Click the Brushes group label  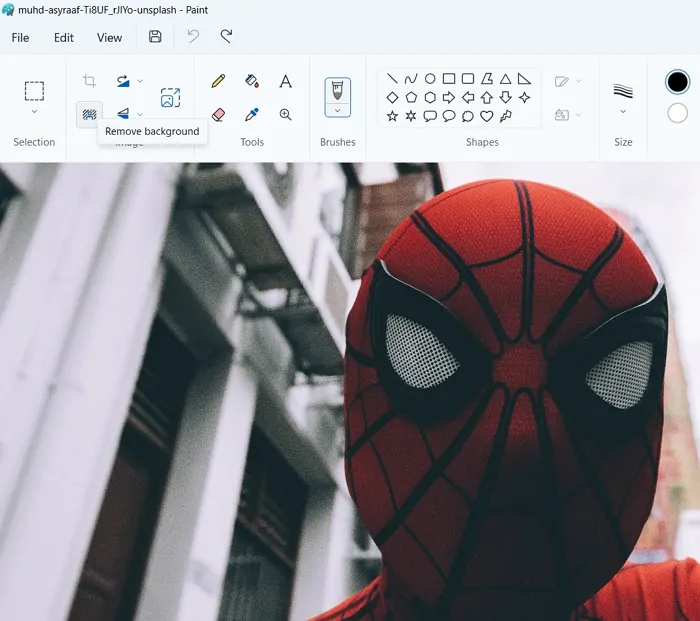tap(338, 142)
